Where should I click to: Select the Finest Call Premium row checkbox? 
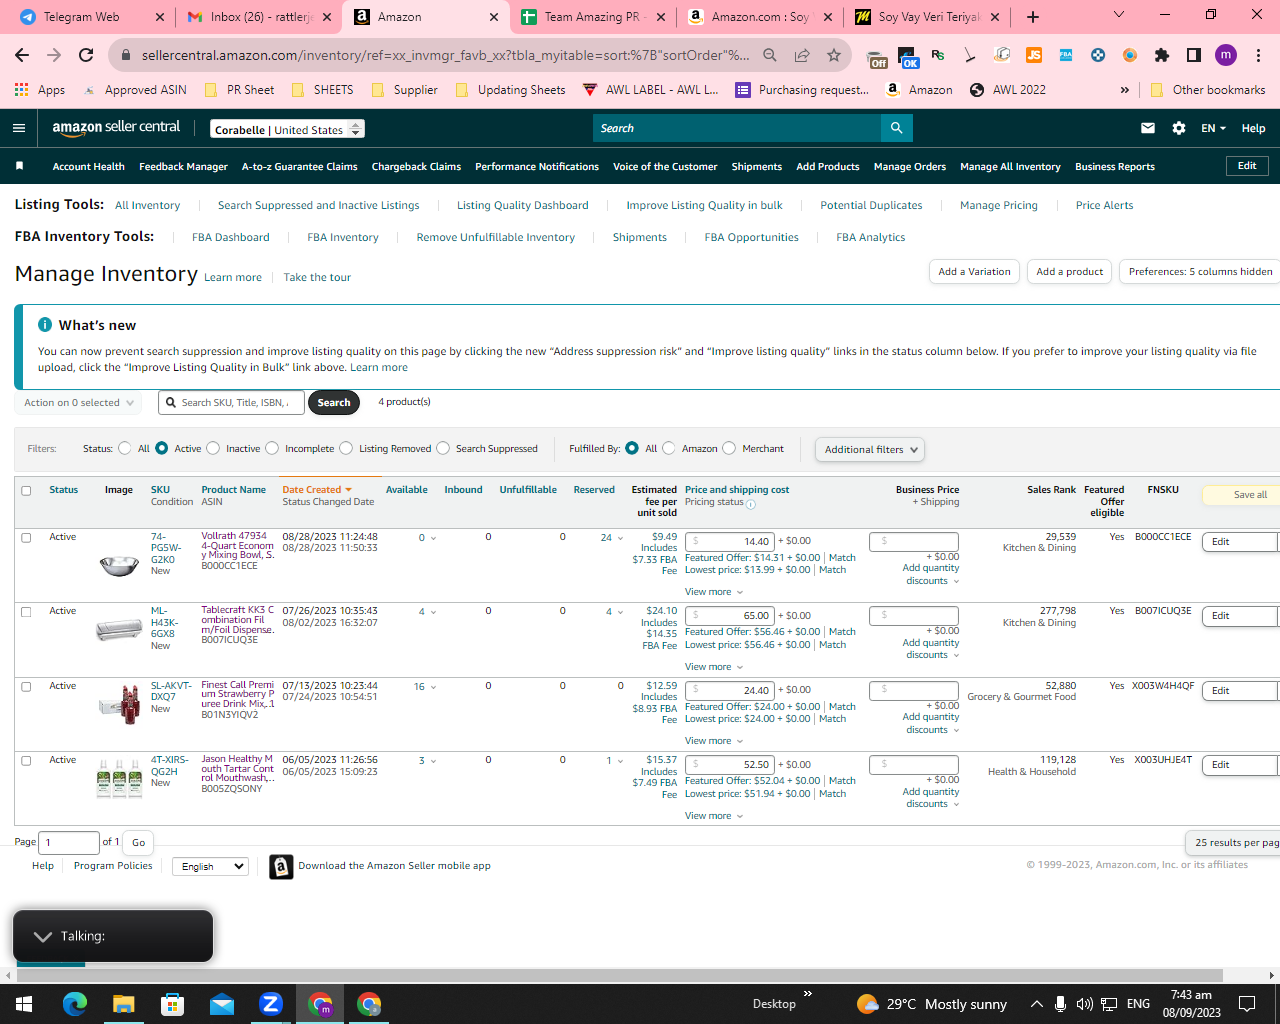pos(26,686)
